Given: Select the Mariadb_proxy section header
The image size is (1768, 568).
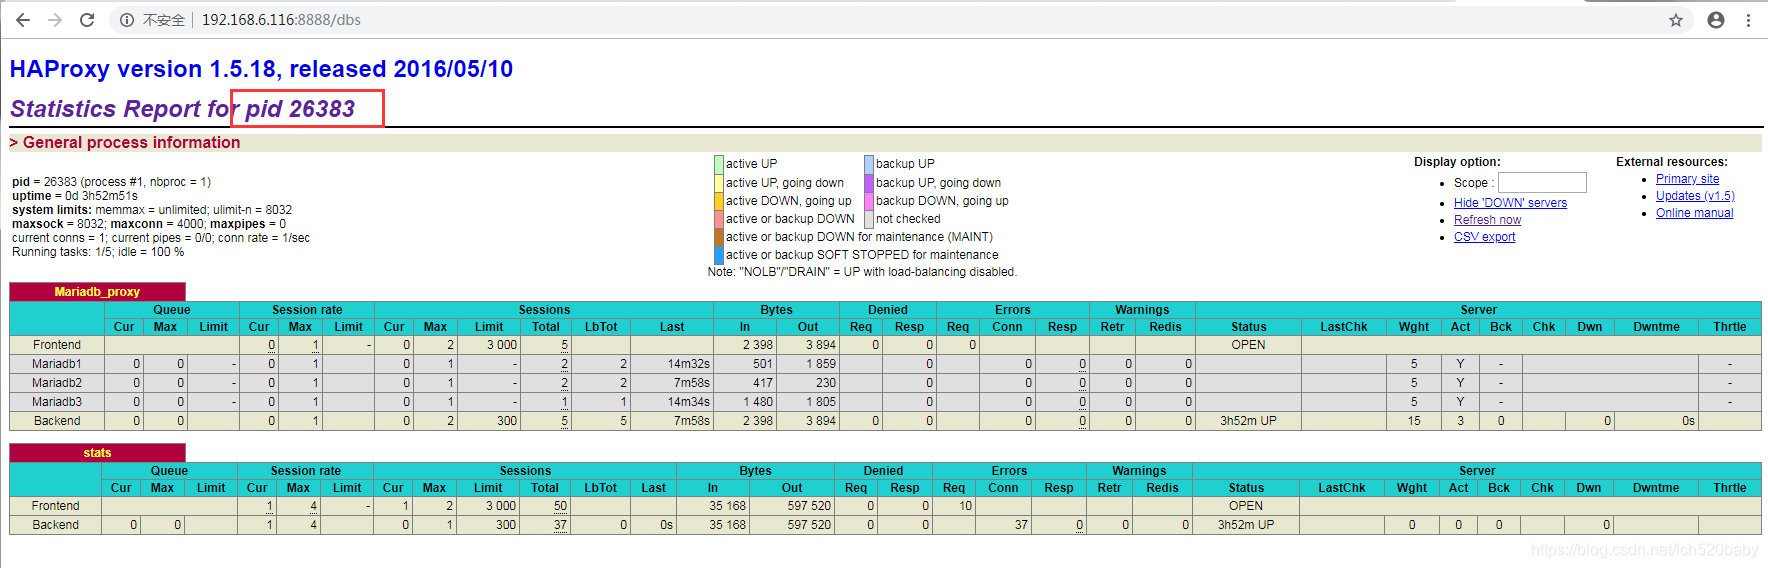Looking at the screenshot, I should (x=97, y=292).
